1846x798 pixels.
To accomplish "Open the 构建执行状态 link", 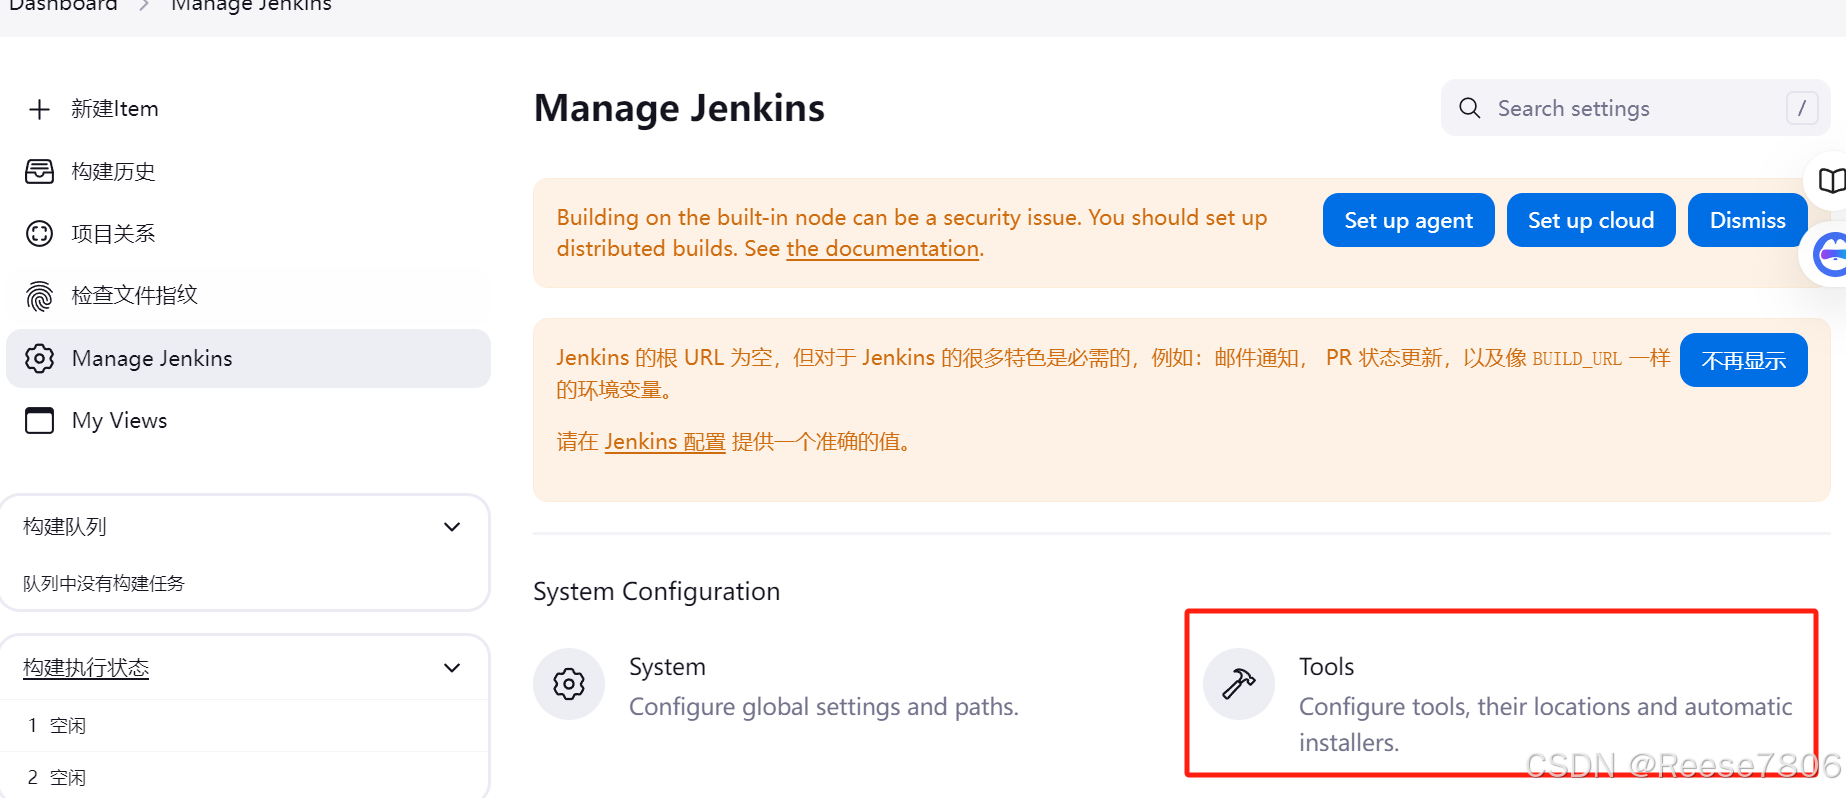I will pos(86,668).
